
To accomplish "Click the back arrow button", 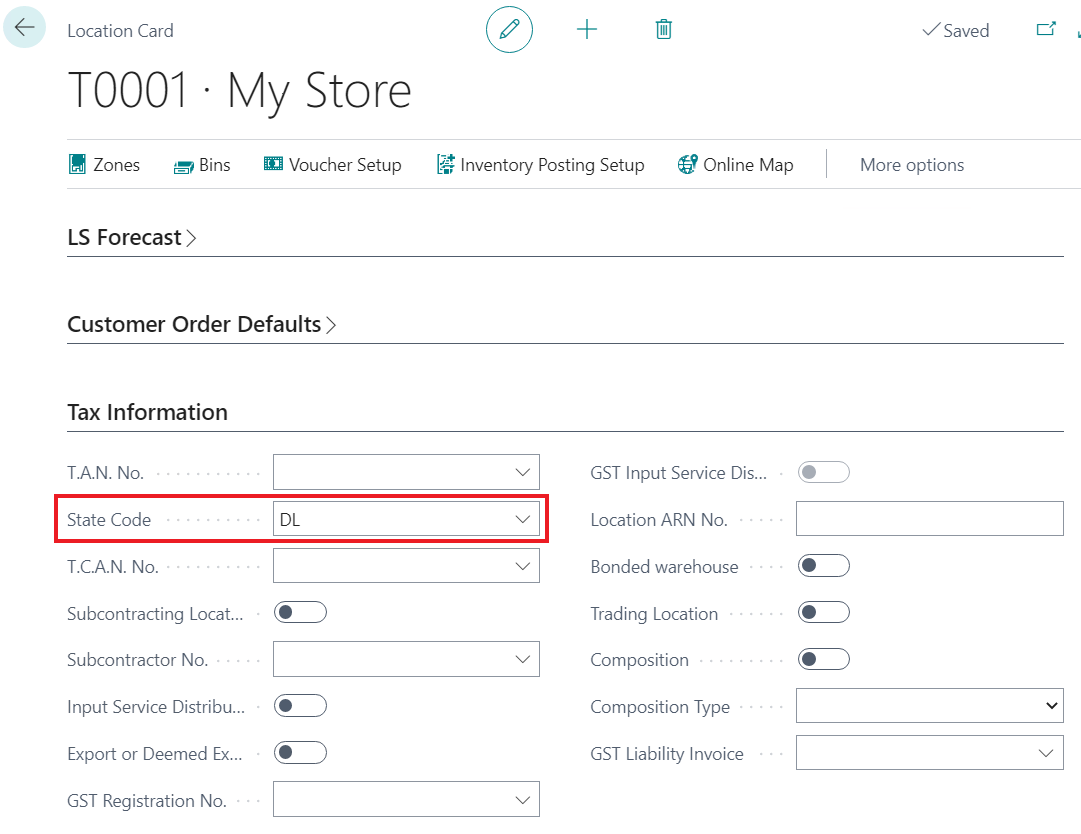I will 24,28.
